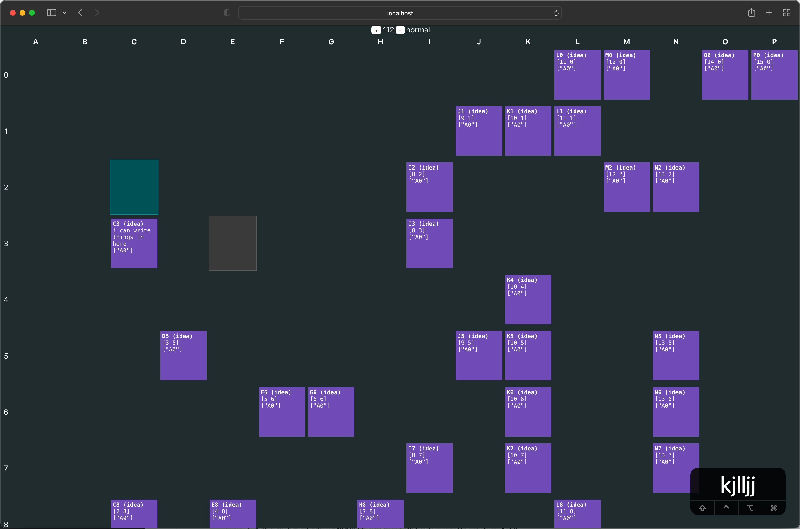This screenshot has height=529, width=800.
Task: Select the K5 idea card
Action: point(528,356)
